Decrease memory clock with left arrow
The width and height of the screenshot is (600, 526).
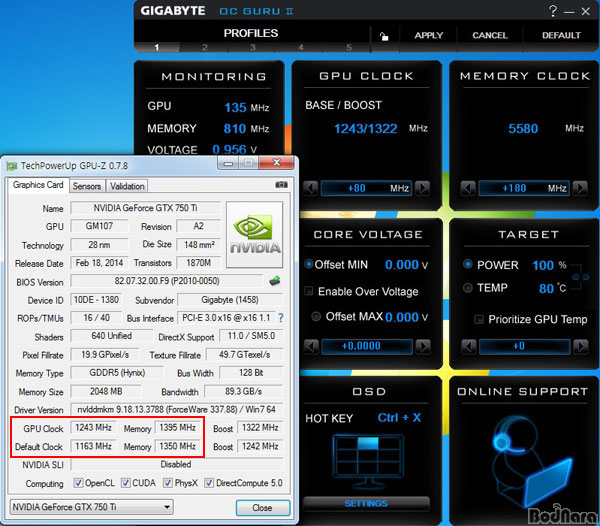click(x=468, y=188)
